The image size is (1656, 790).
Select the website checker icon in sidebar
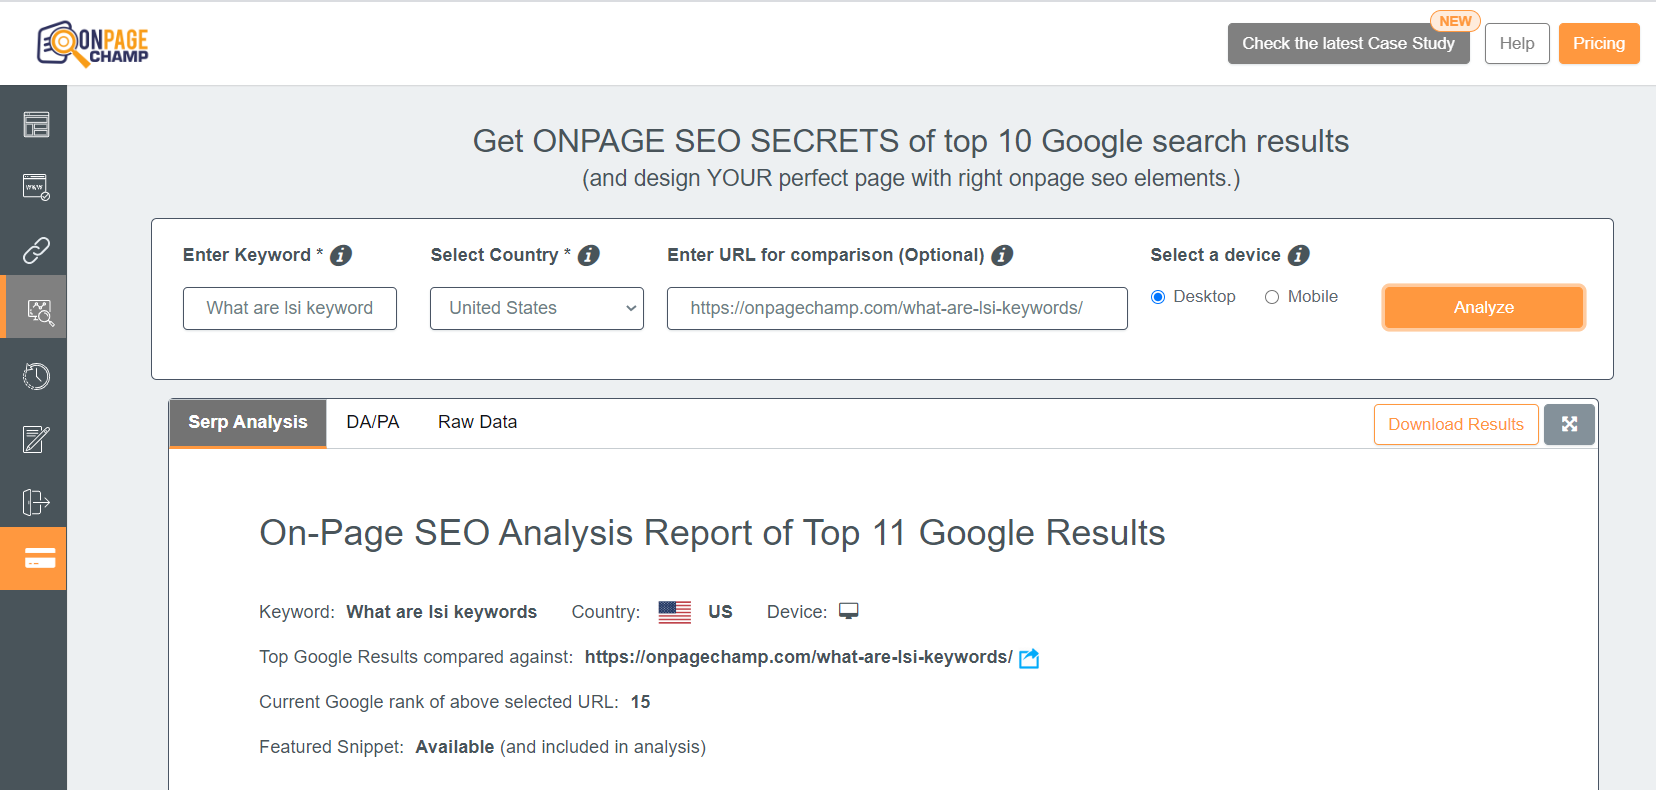(34, 187)
